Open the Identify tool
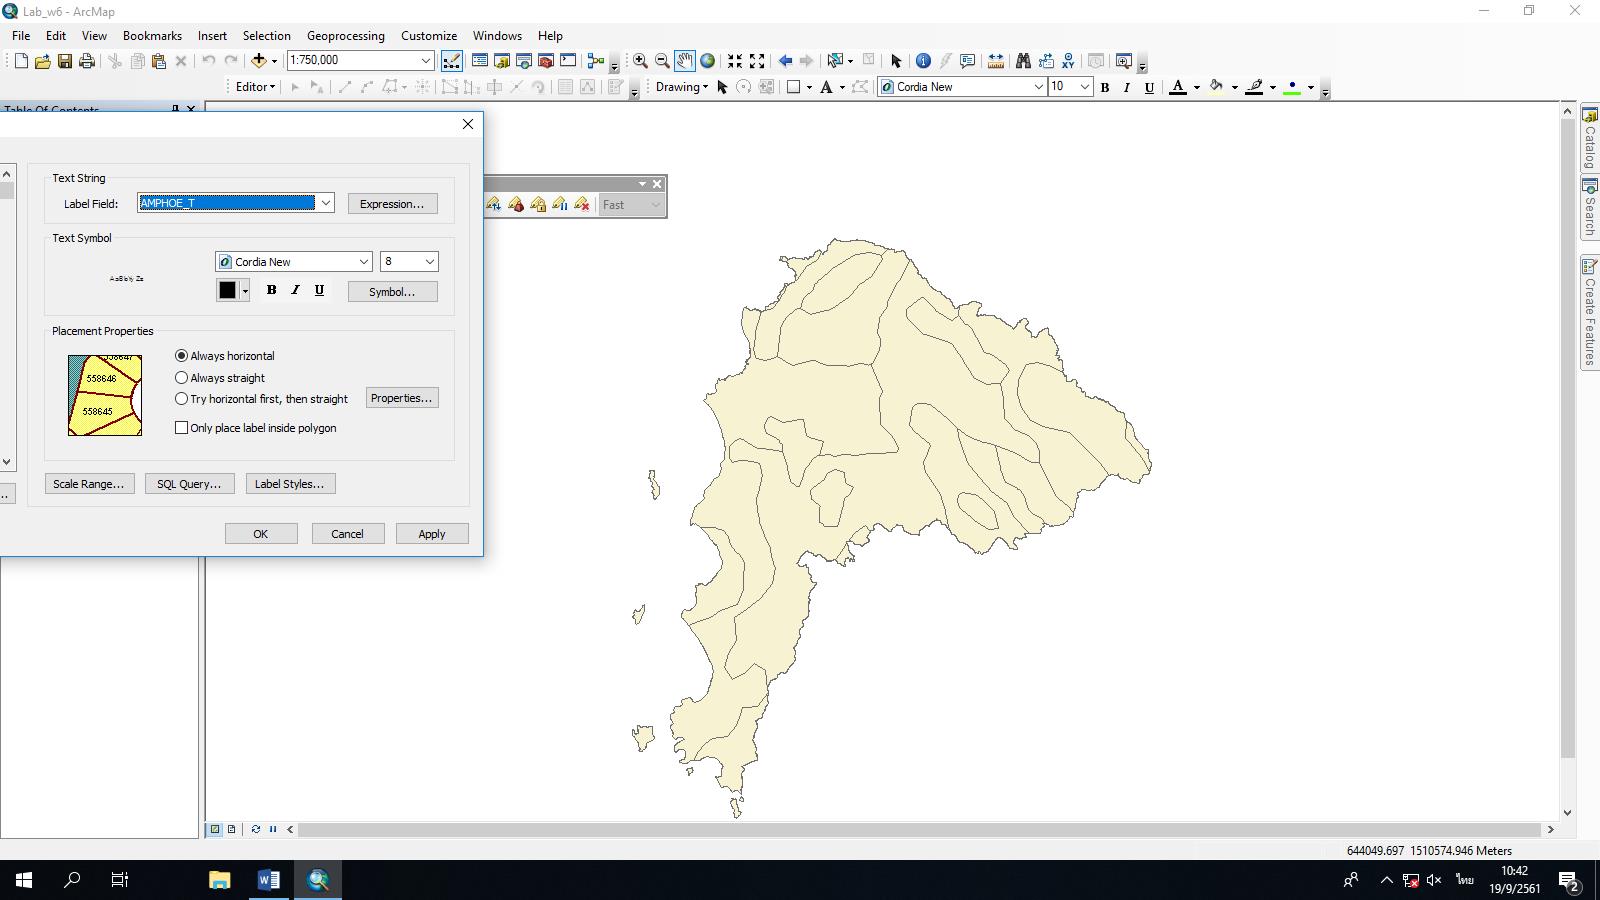 point(923,60)
